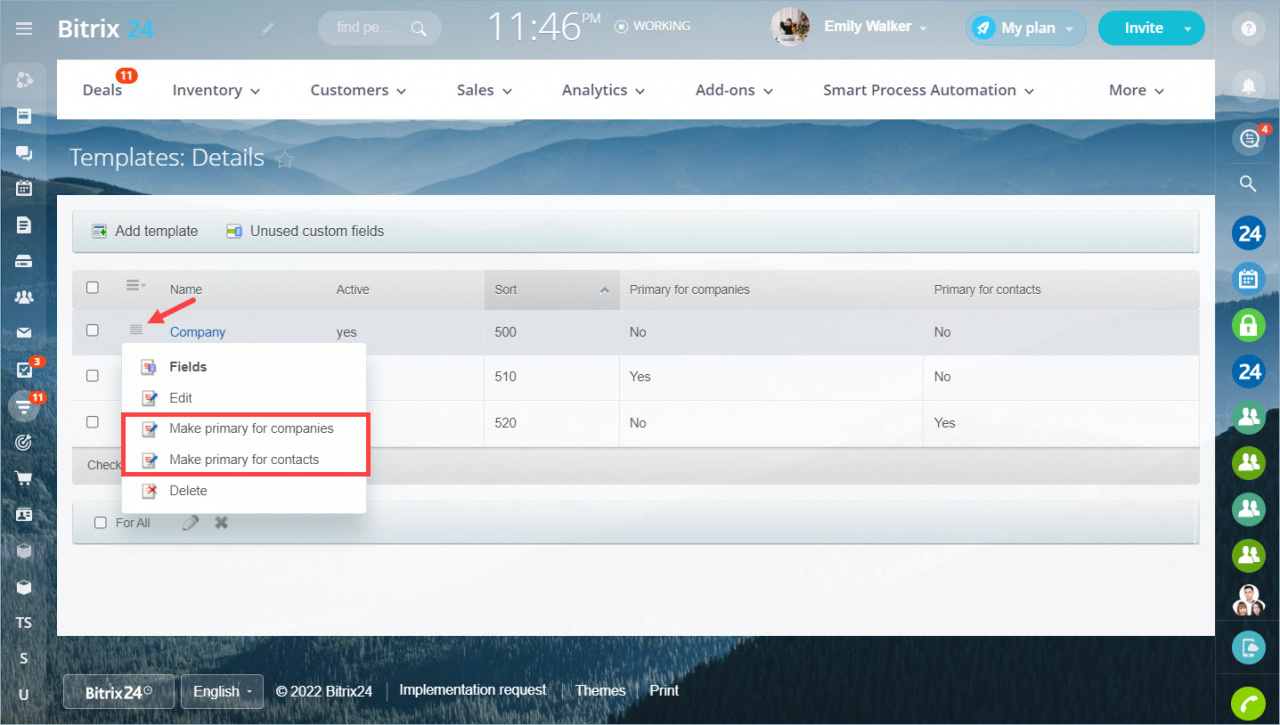
Task: Check the checkbox in the row with sort 520
Action: [x=92, y=422]
